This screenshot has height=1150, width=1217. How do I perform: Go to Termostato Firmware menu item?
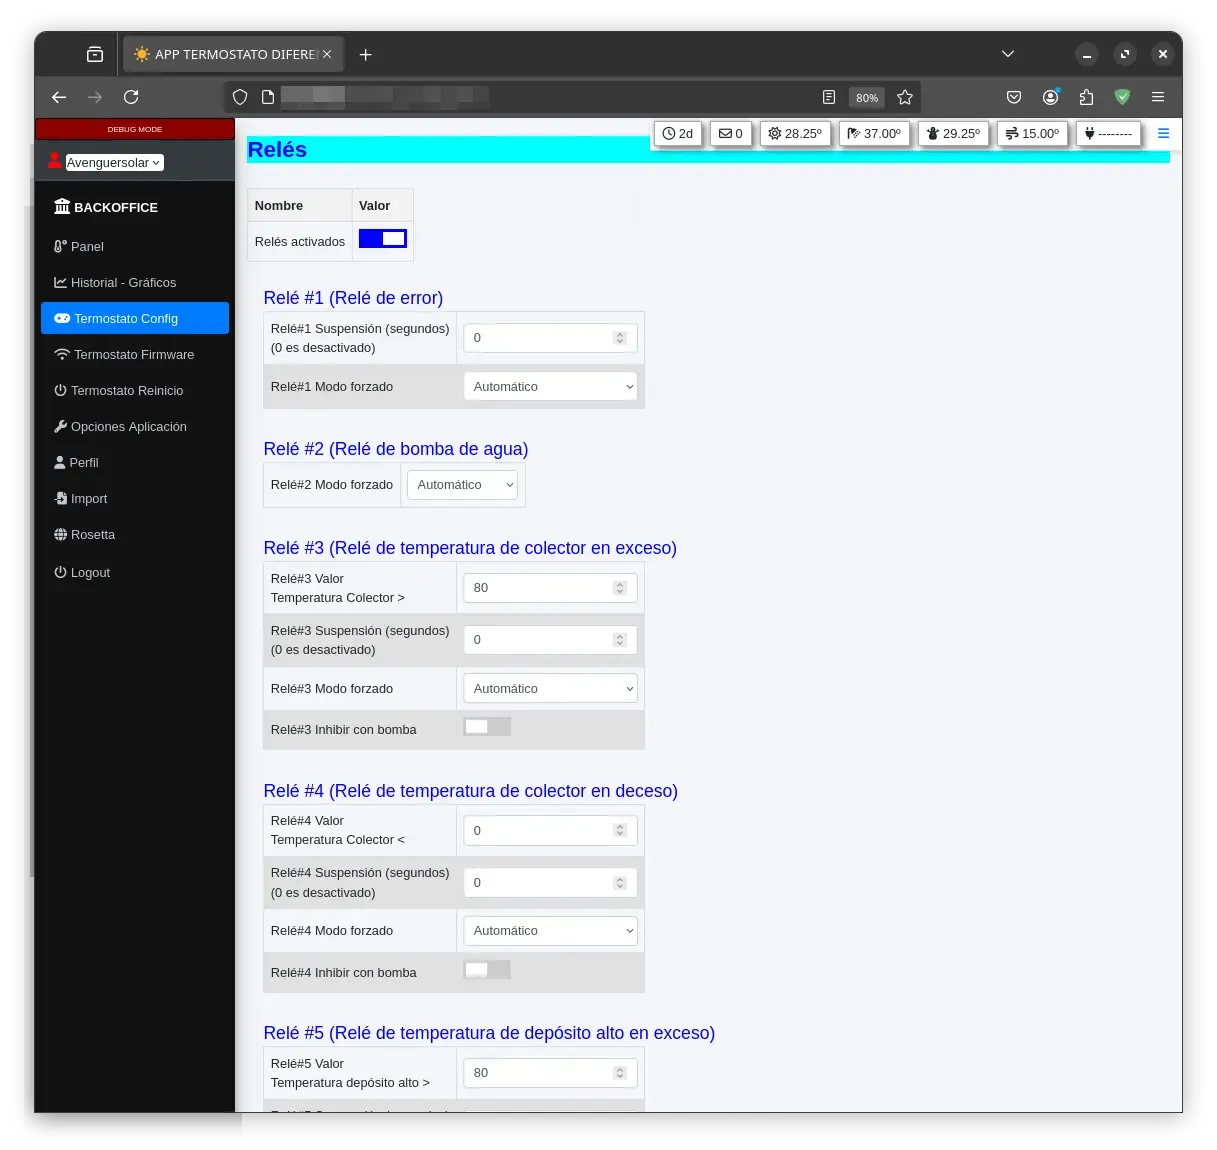(x=133, y=355)
